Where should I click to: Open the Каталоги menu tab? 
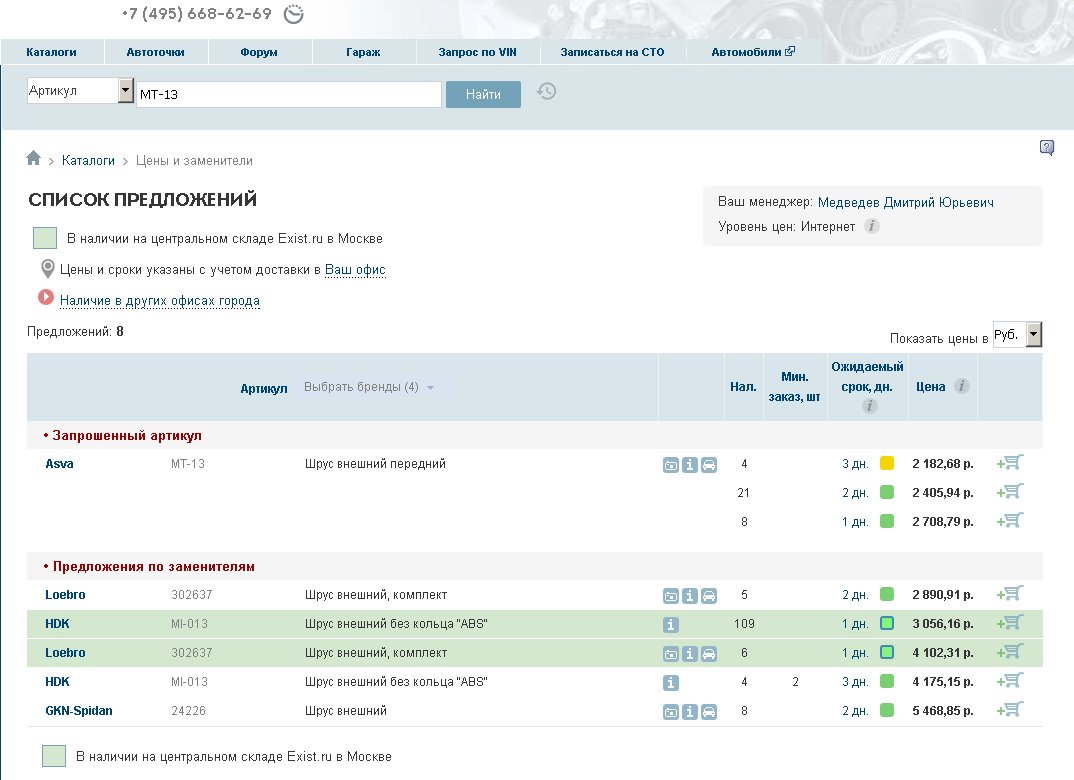click(51, 52)
